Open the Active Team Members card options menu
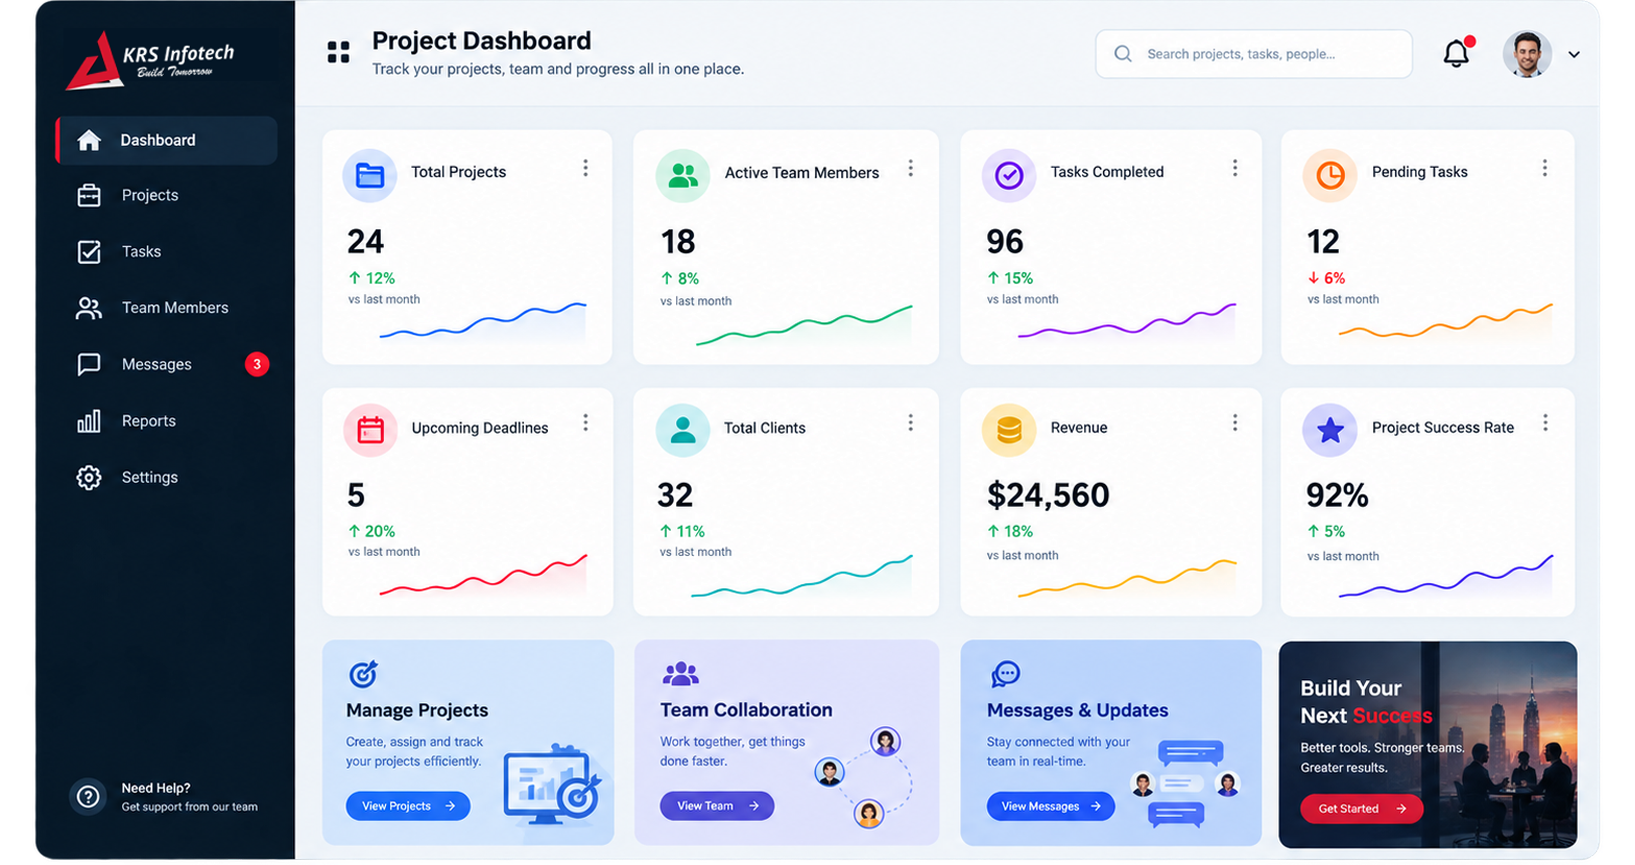 pyautogui.click(x=911, y=168)
